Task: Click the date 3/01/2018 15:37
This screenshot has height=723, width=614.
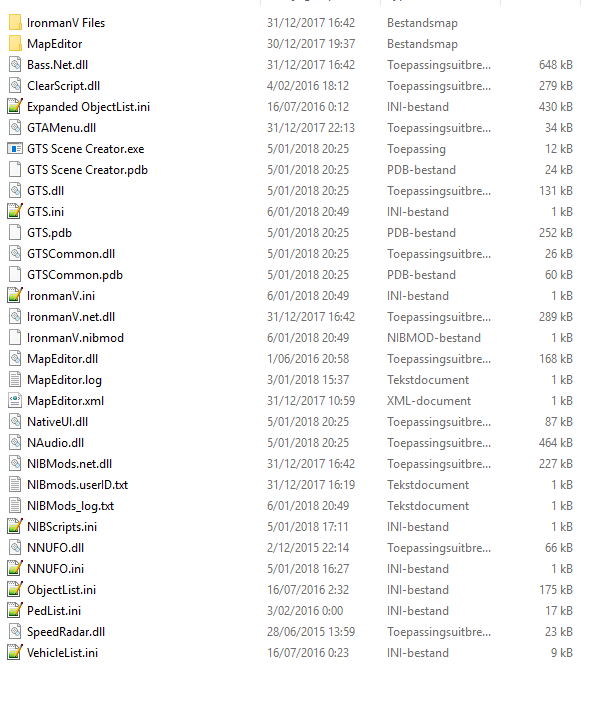Action: [x=308, y=379]
